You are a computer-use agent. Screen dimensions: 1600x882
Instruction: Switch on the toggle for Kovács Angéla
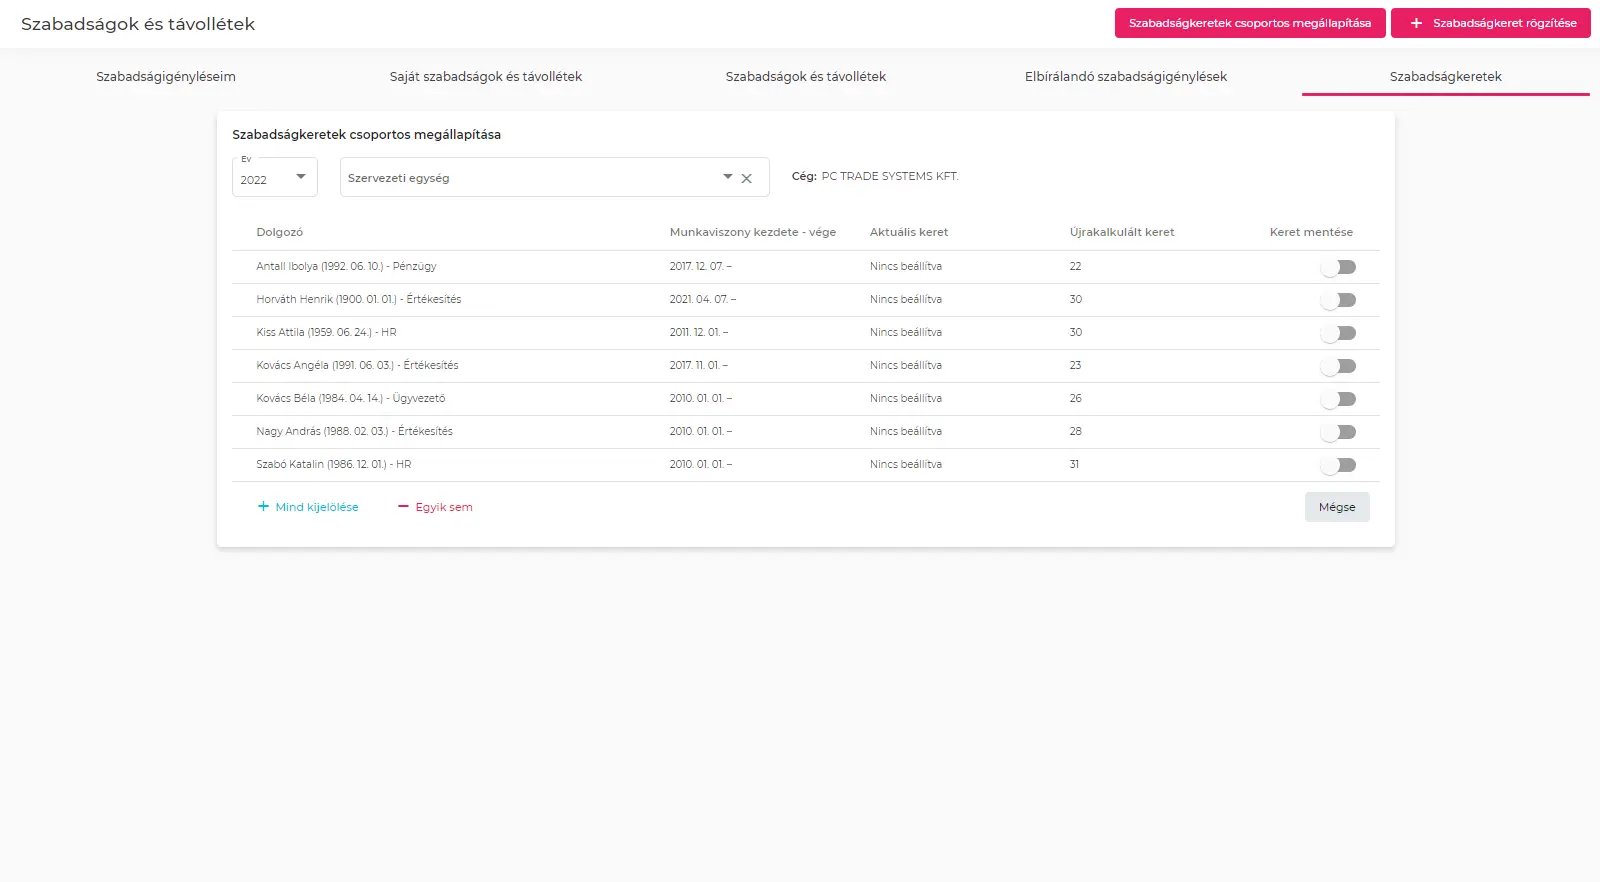tap(1337, 366)
